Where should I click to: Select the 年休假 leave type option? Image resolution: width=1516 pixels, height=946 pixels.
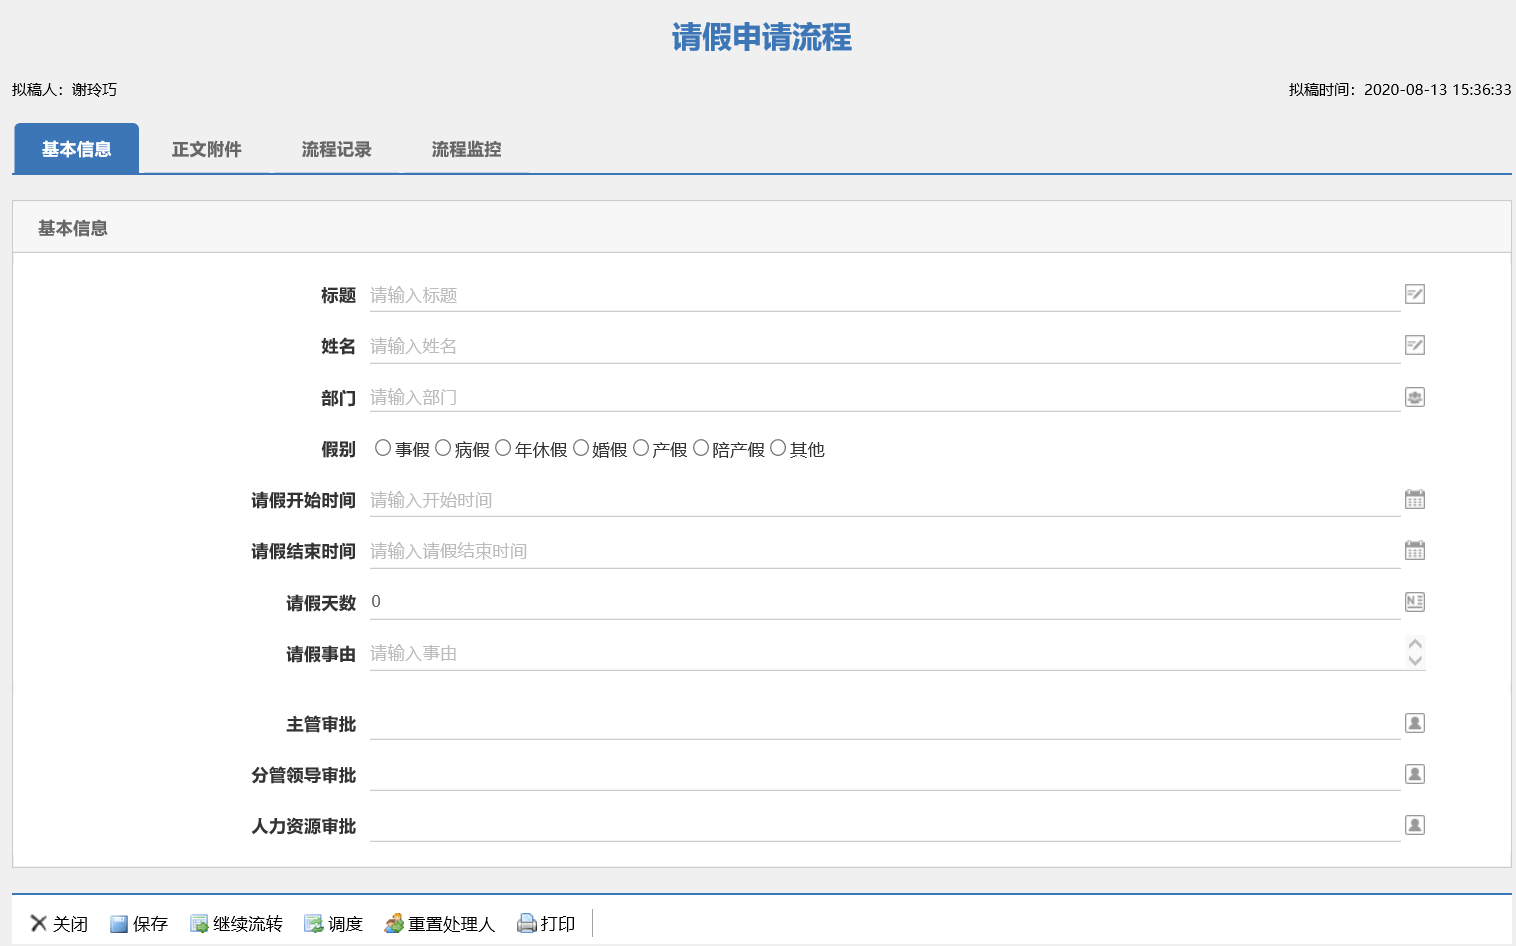pos(503,448)
